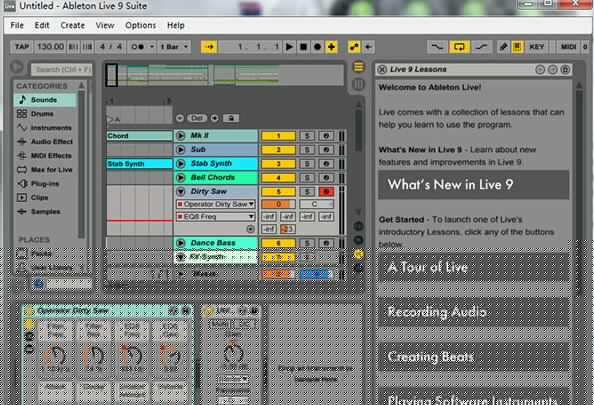The image size is (594, 405).
Task: Open the Recording Audio lesson
Action: 474,312
